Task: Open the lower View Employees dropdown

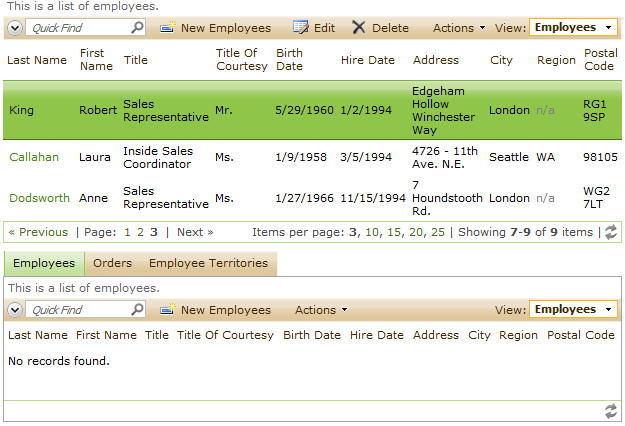Action: (573, 309)
